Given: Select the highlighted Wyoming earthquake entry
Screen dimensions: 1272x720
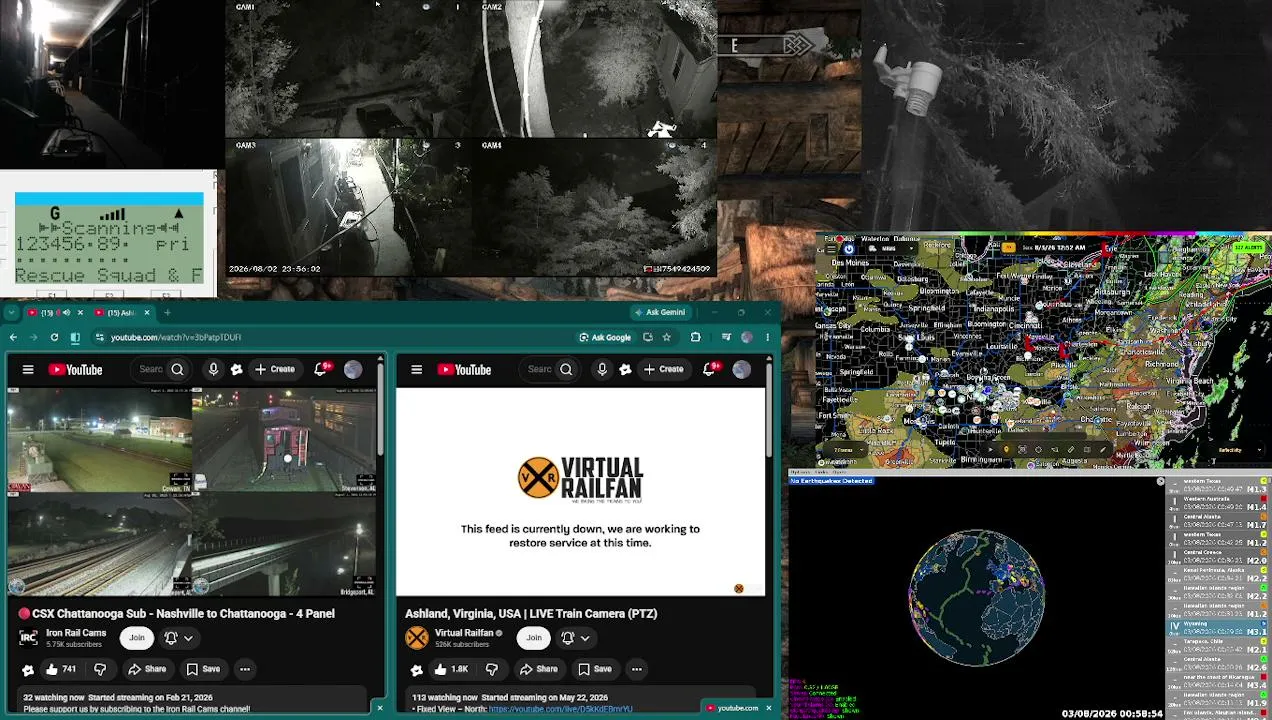Looking at the screenshot, I should [1218, 627].
